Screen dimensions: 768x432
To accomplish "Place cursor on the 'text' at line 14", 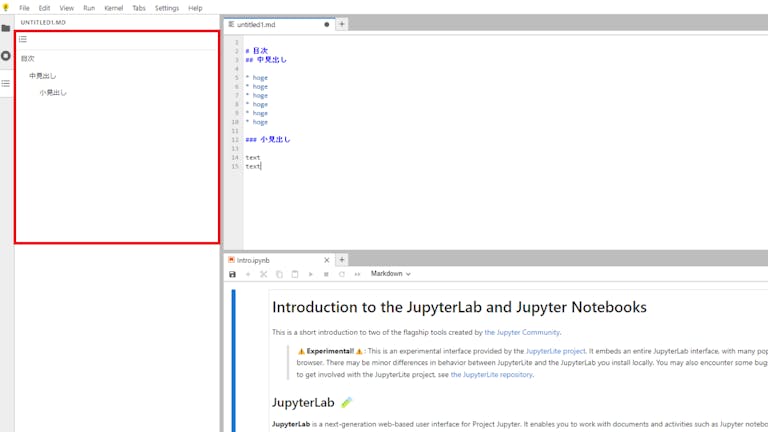I will (253, 157).
